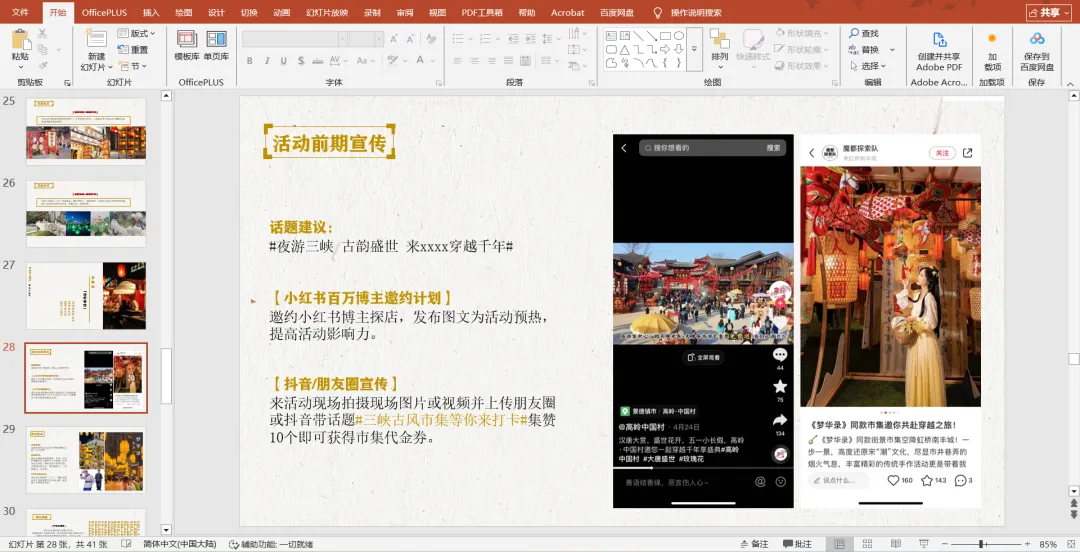Select the triangle shape in shapes gallery
Viewport: 1080px width, 552px height.
pos(624,50)
